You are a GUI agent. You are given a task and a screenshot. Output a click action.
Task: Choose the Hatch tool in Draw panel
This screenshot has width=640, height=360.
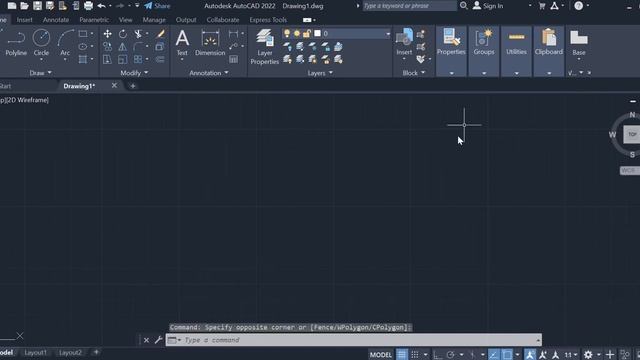(x=83, y=59)
